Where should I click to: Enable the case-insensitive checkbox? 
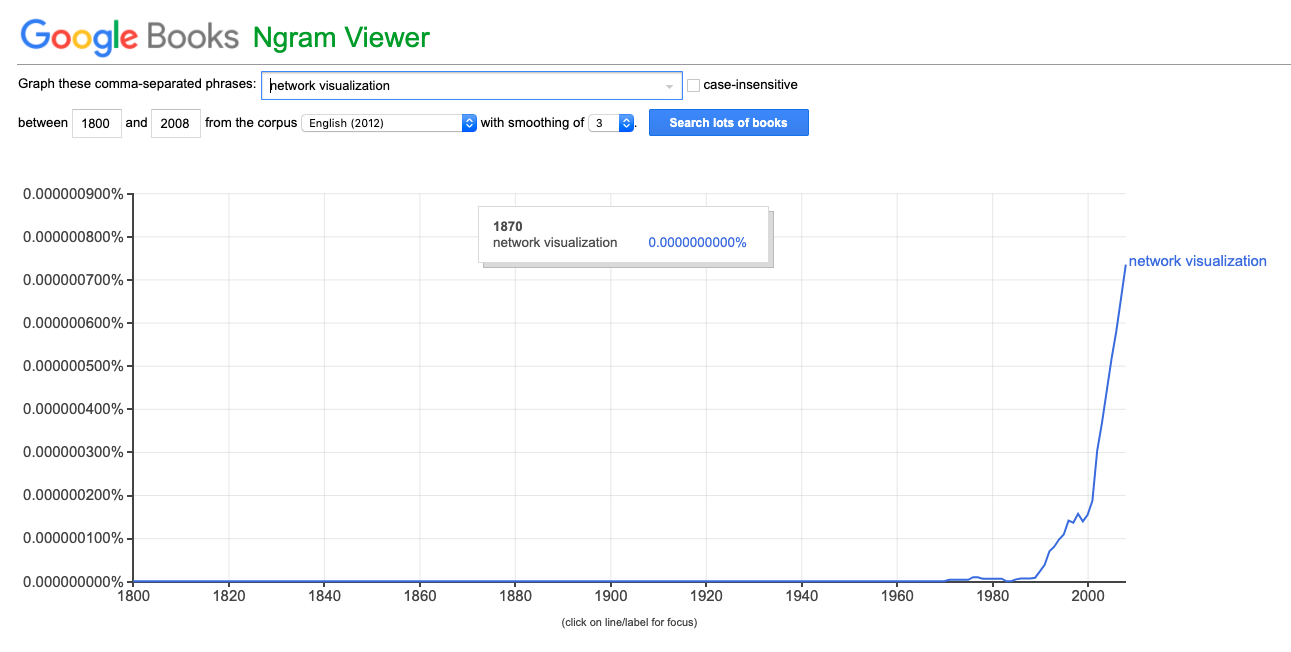coord(693,85)
